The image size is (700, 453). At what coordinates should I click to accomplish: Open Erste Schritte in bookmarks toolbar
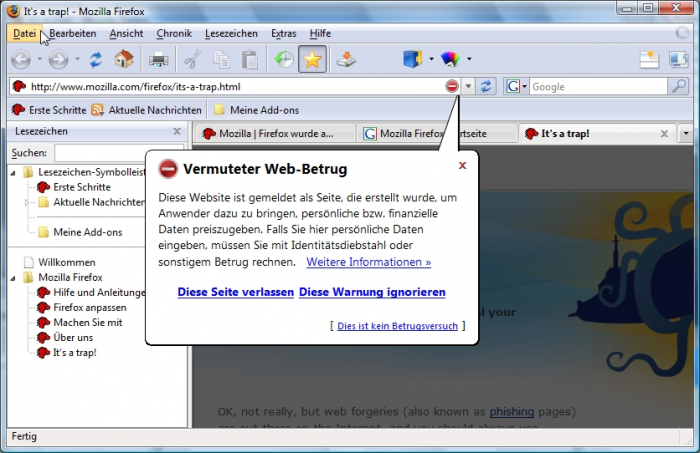(49, 110)
